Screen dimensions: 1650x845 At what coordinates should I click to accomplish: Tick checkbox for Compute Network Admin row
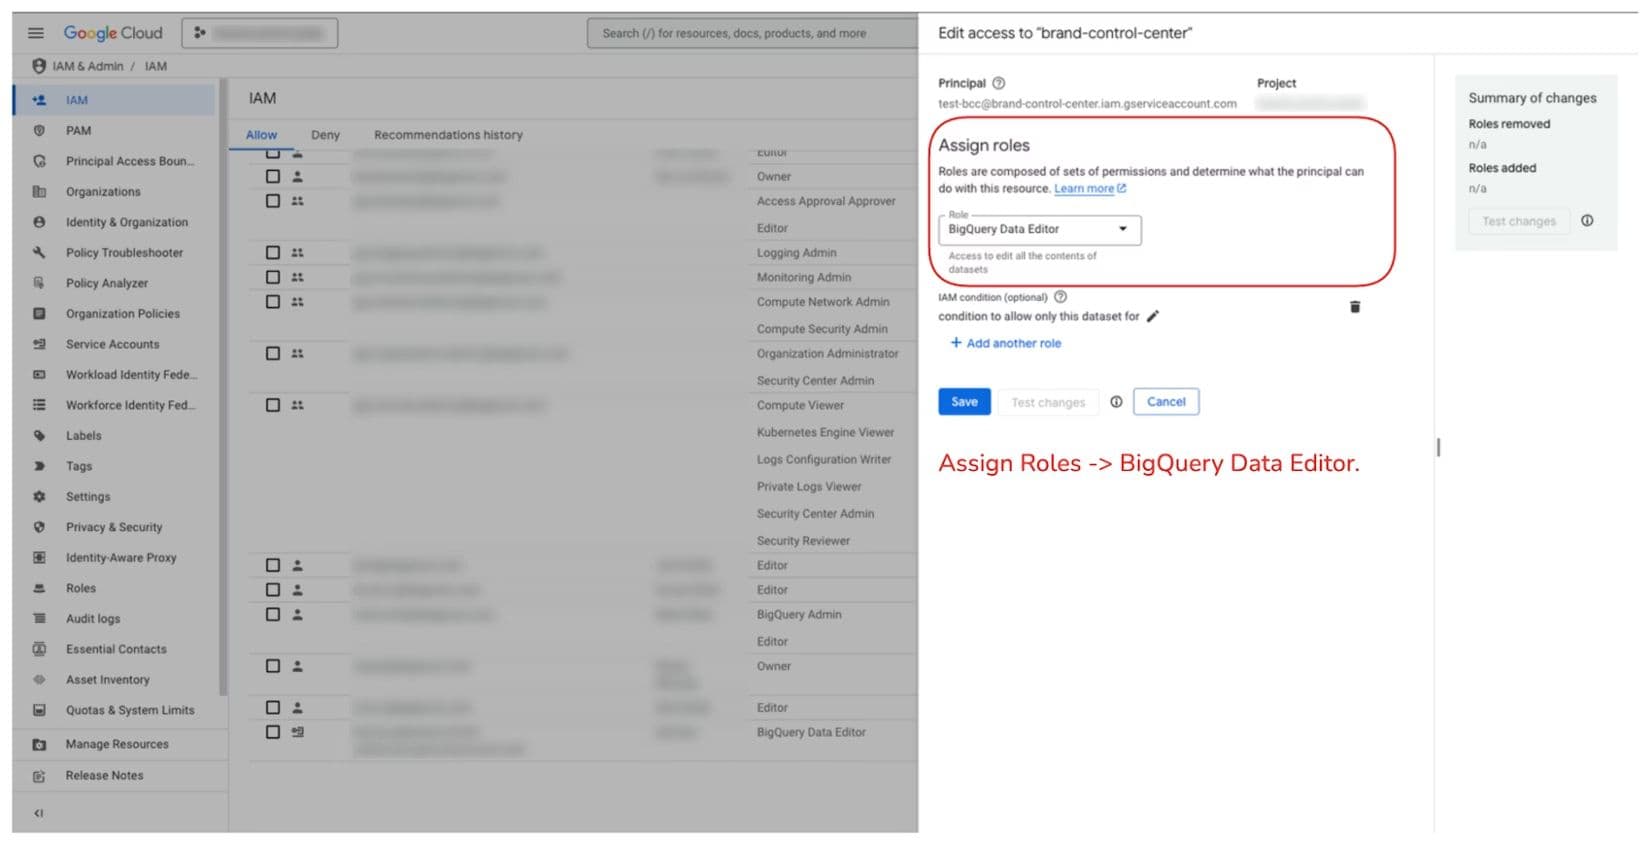click(272, 302)
